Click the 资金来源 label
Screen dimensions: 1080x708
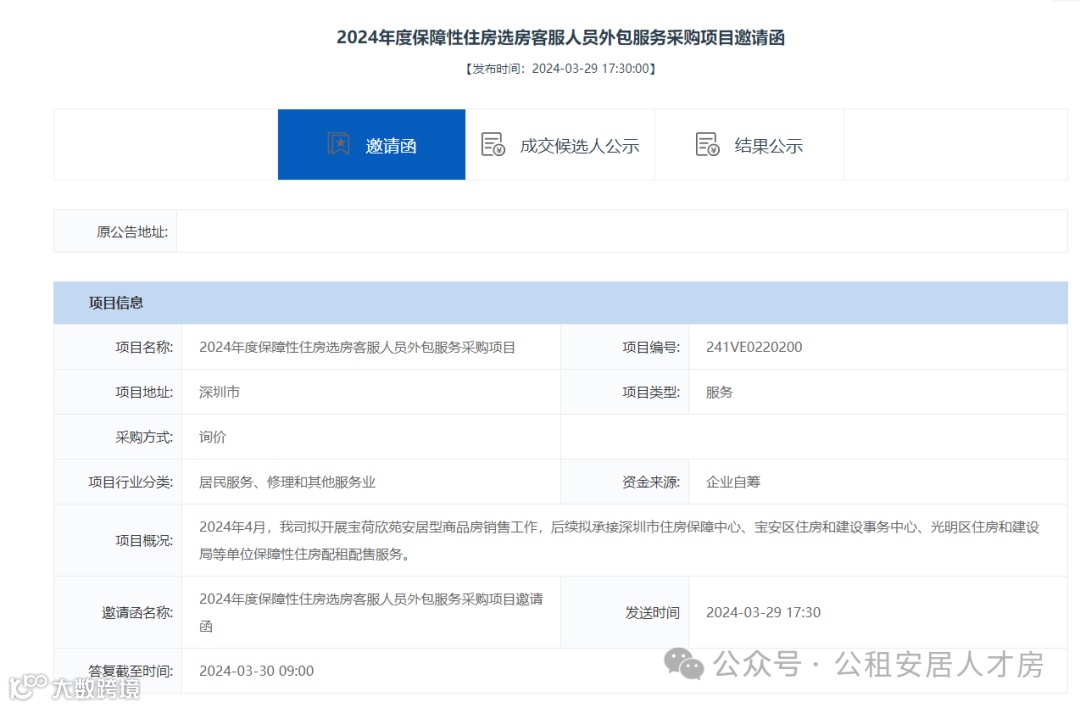pos(651,482)
